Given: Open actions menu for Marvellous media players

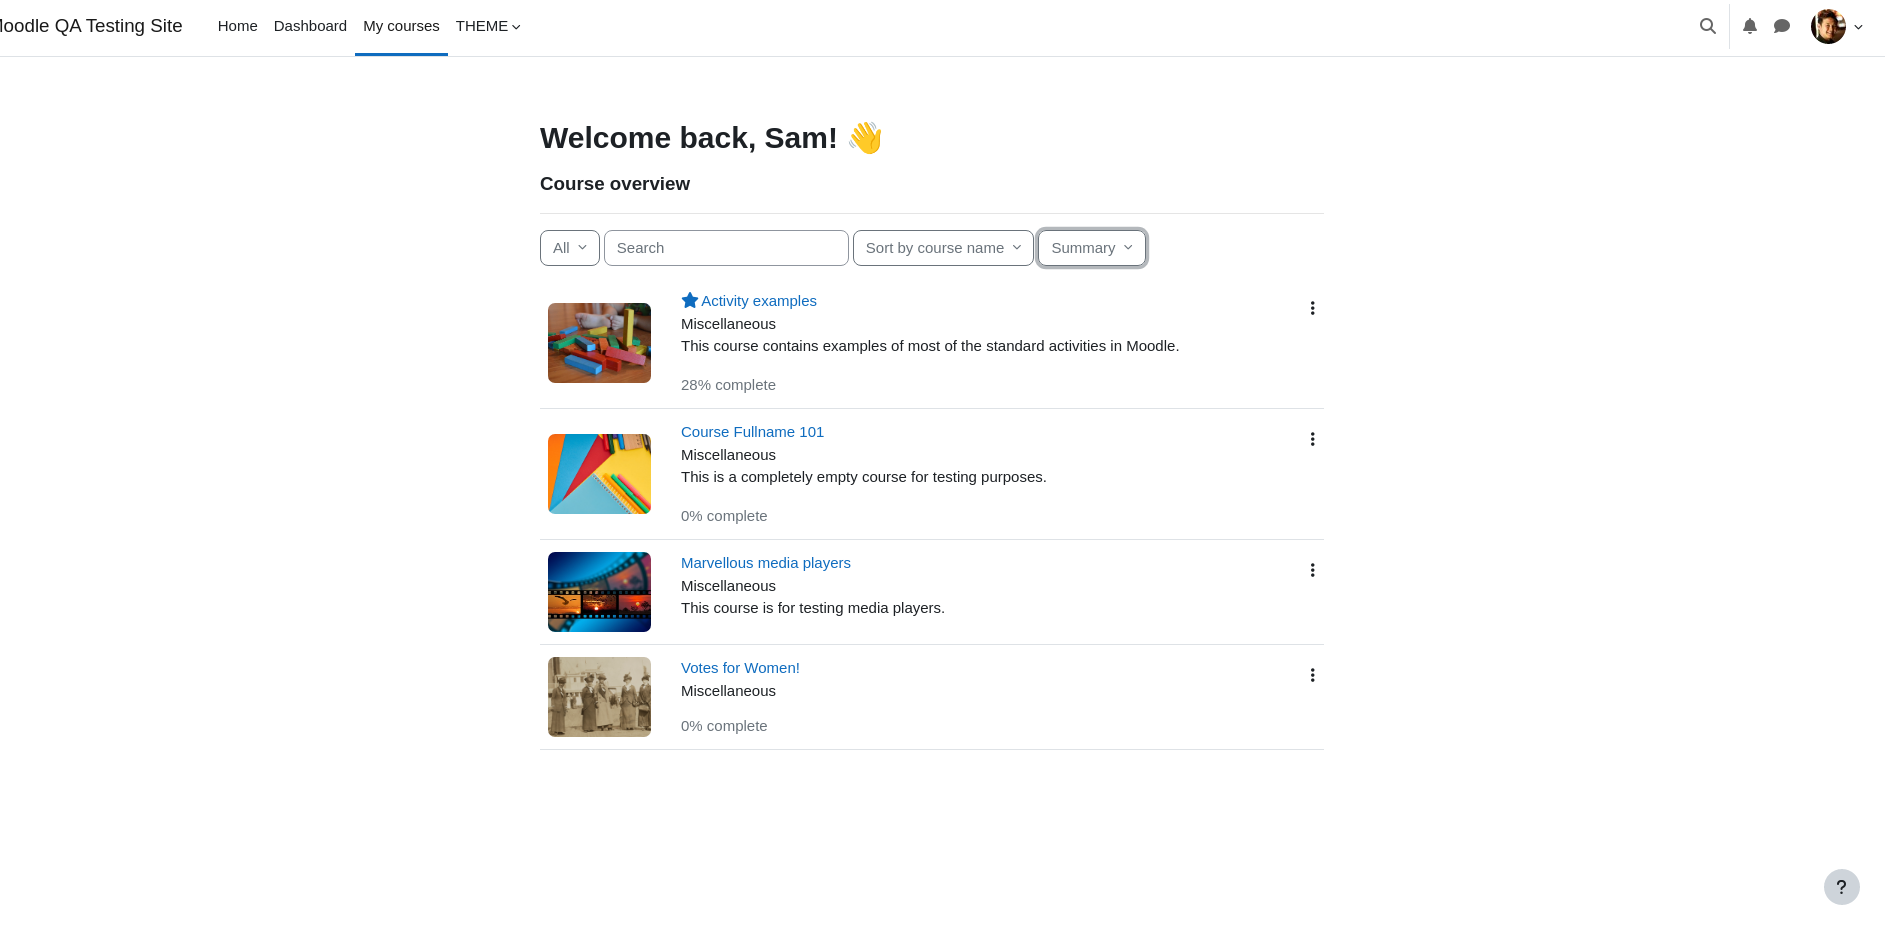Looking at the screenshot, I should click(1312, 570).
